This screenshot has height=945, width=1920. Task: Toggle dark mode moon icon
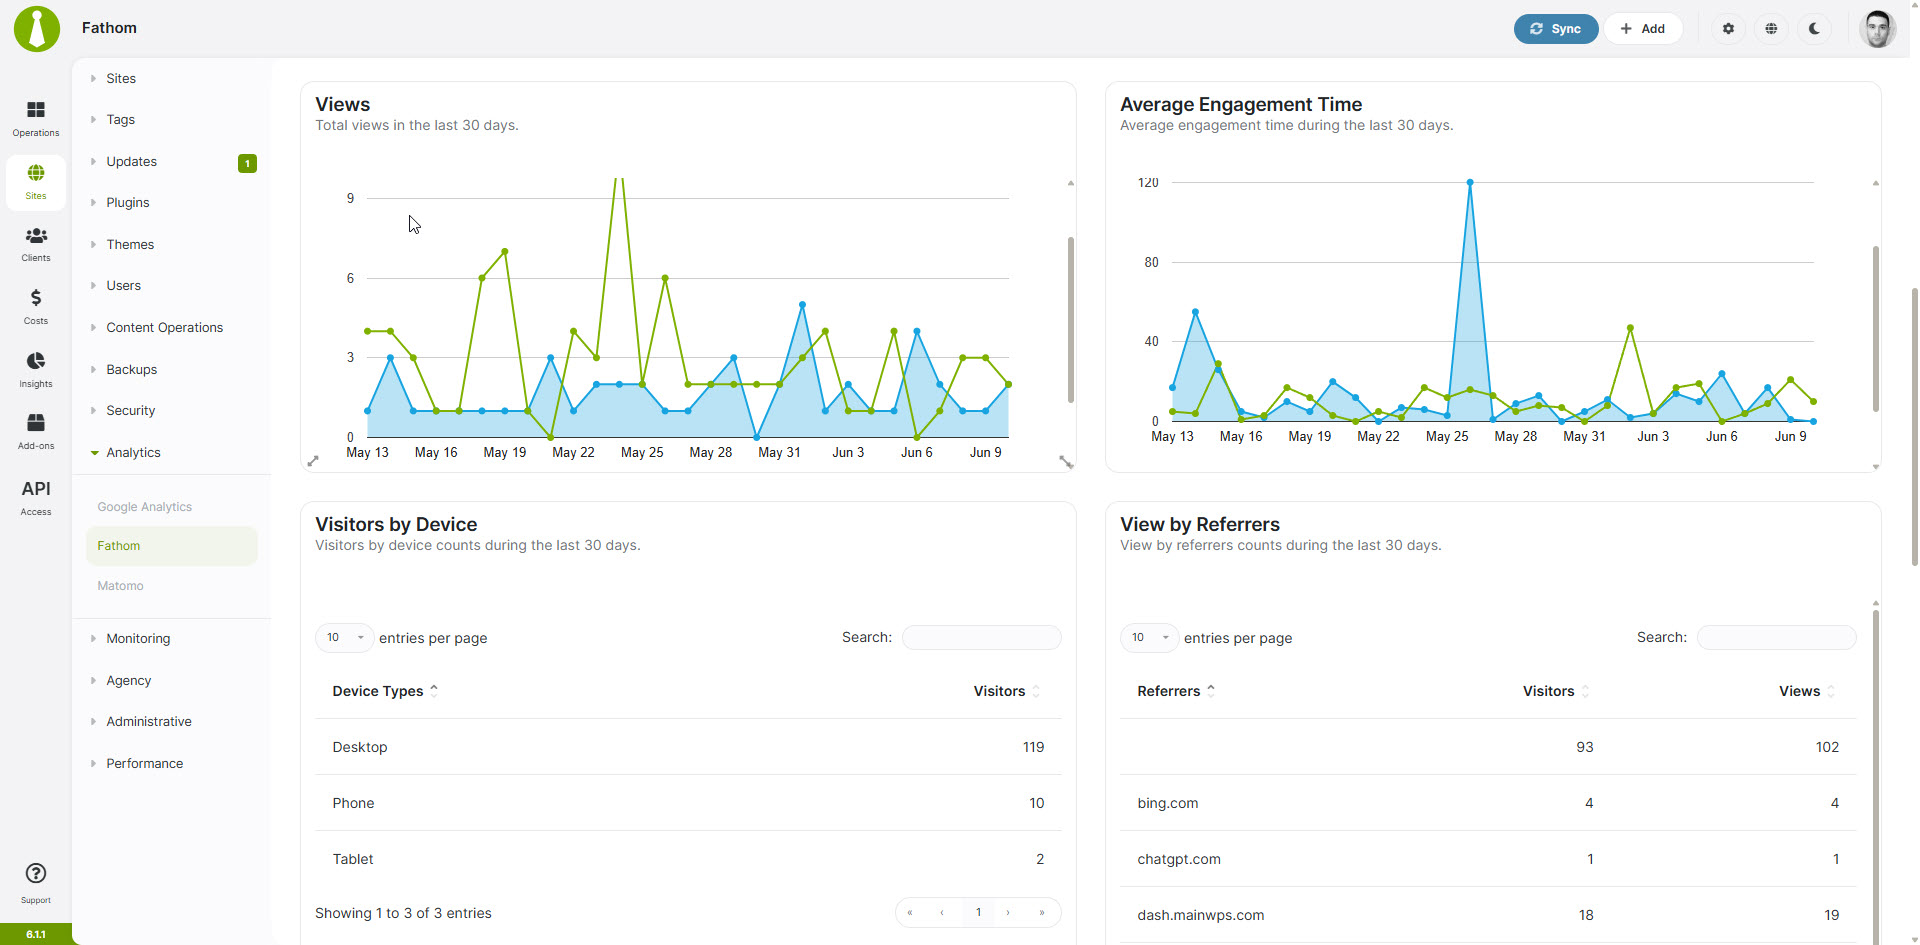click(1814, 29)
